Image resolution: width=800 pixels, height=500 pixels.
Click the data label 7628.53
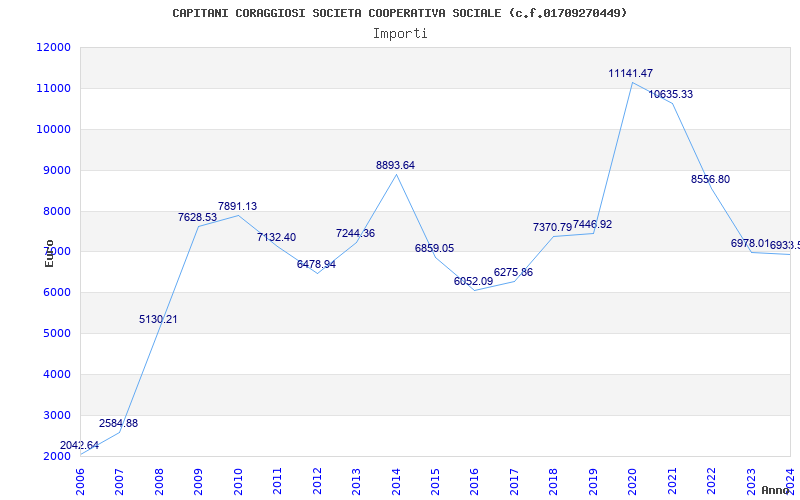(197, 217)
